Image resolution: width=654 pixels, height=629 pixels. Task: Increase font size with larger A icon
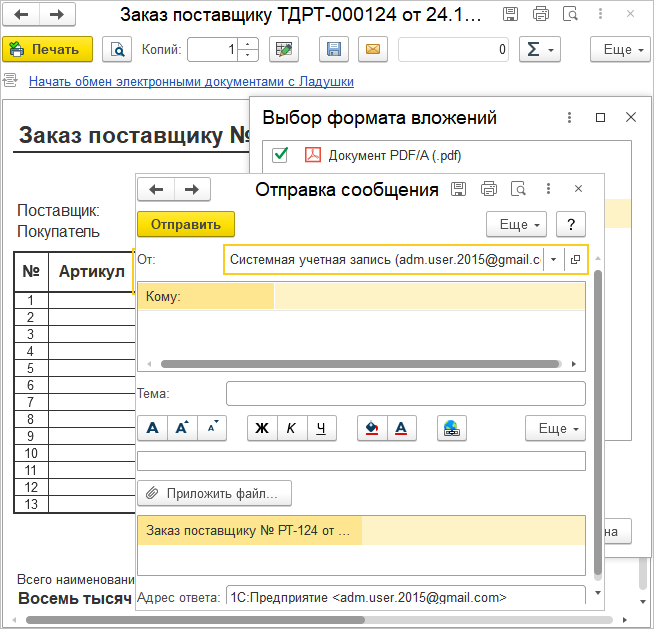coord(182,428)
